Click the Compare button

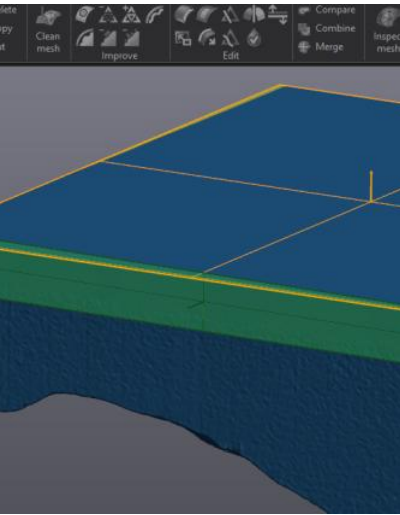coord(327,10)
